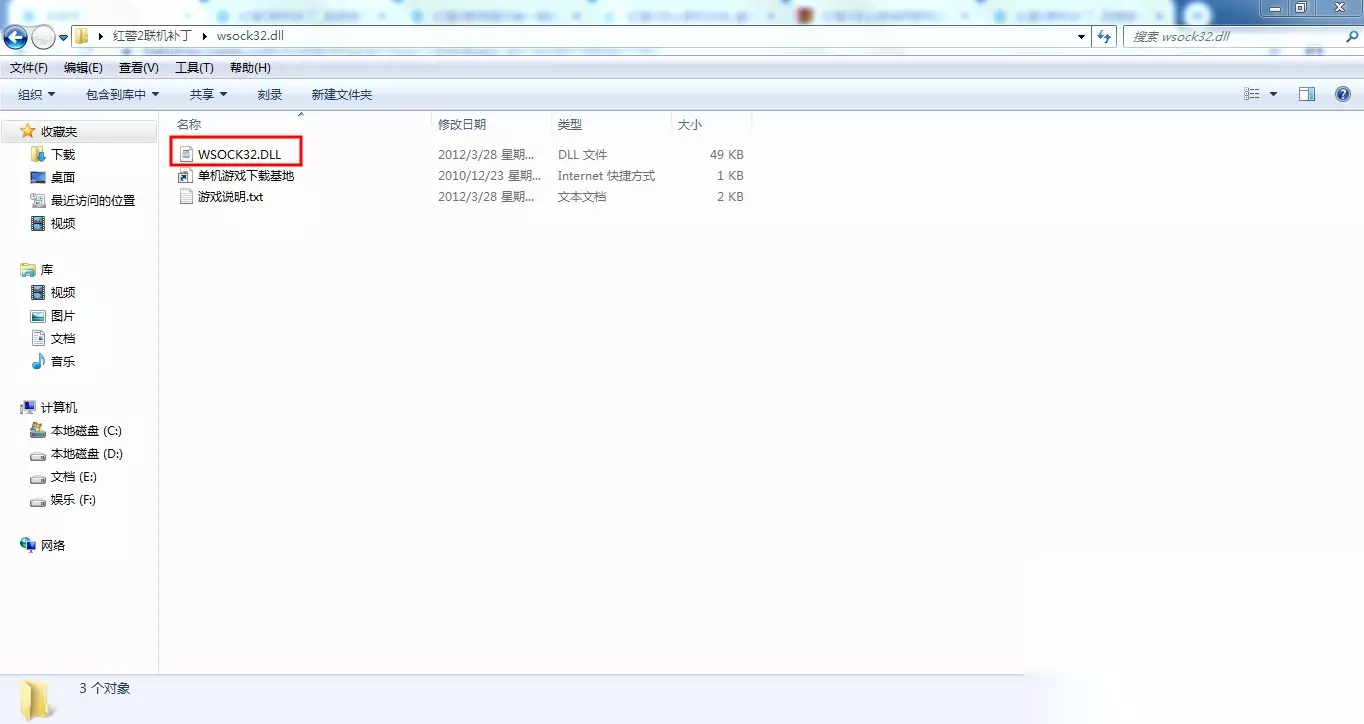
Task: Click the 音乐 library icon
Action: pyautogui.click(x=38, y=362)
